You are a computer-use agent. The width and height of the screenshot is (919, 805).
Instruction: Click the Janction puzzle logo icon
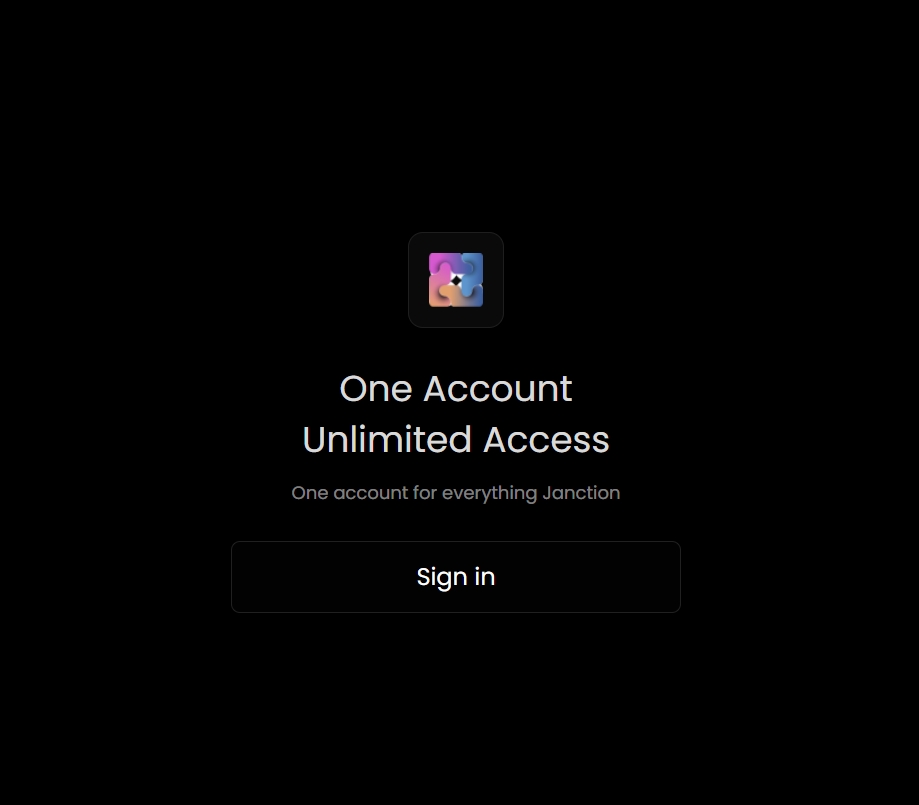(x=456, y=280)
